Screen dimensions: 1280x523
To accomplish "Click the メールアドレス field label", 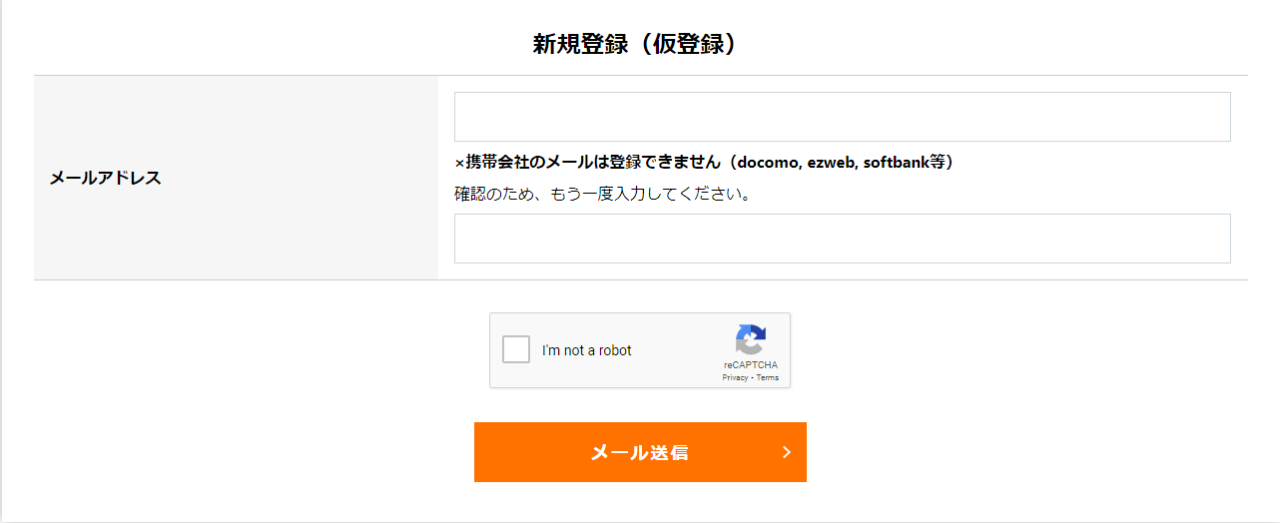I will coord(105,178).
